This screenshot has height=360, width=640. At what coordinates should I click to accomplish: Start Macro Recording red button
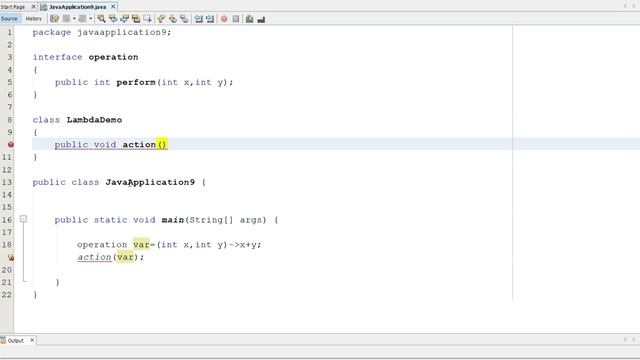click(224, 19)
